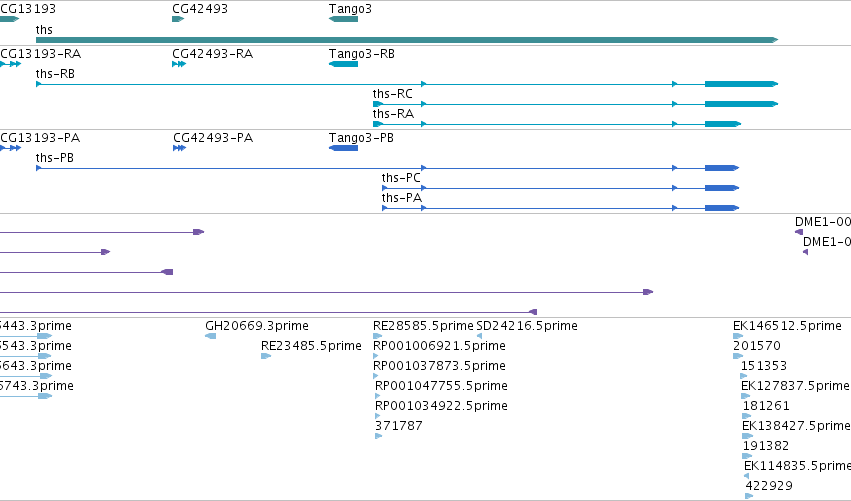Select the shortest purple feature line

click(55, 252)
